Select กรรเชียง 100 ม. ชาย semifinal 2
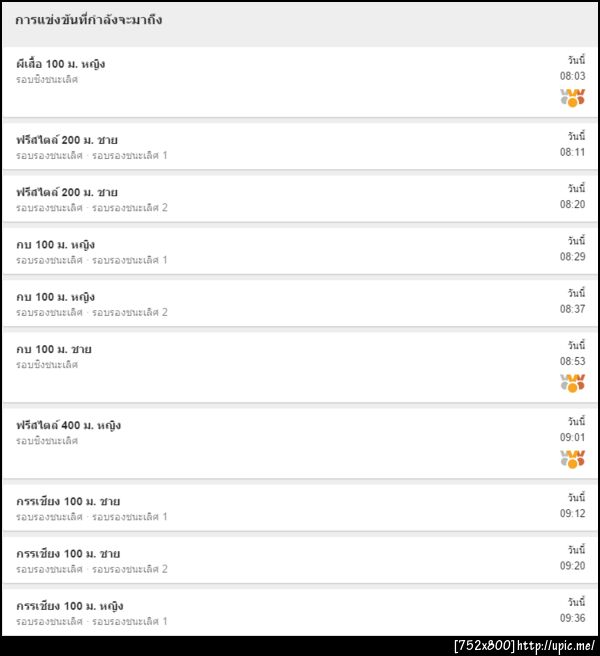600x656 pixels. pos(68,554)
